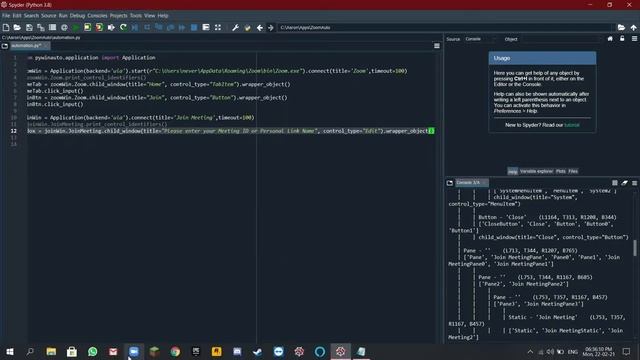Run the current cell
640x360 pixels.
click(87, 27)
